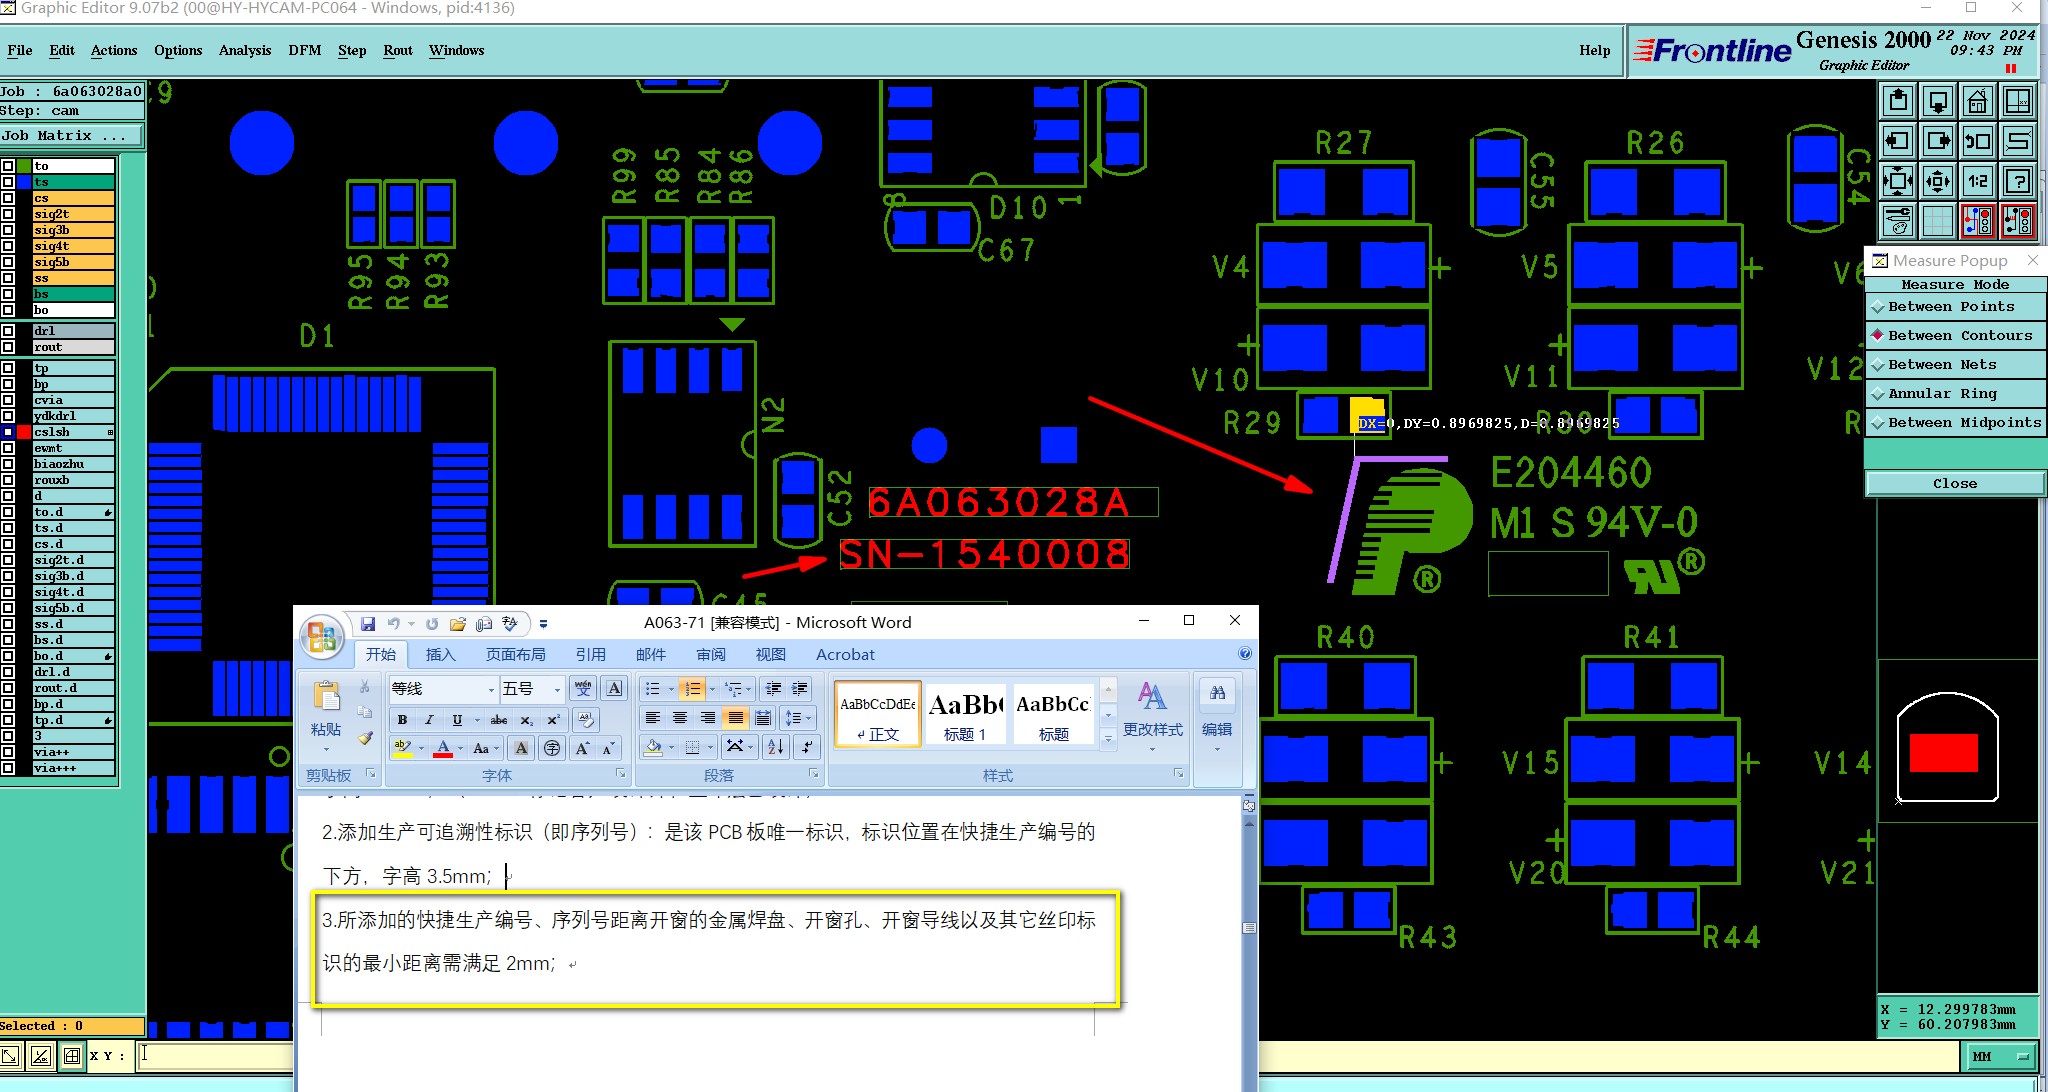Toggle Italic formatting in Word ribbon
This screenshot has height=1092, width=2048.
coord(429,720)
